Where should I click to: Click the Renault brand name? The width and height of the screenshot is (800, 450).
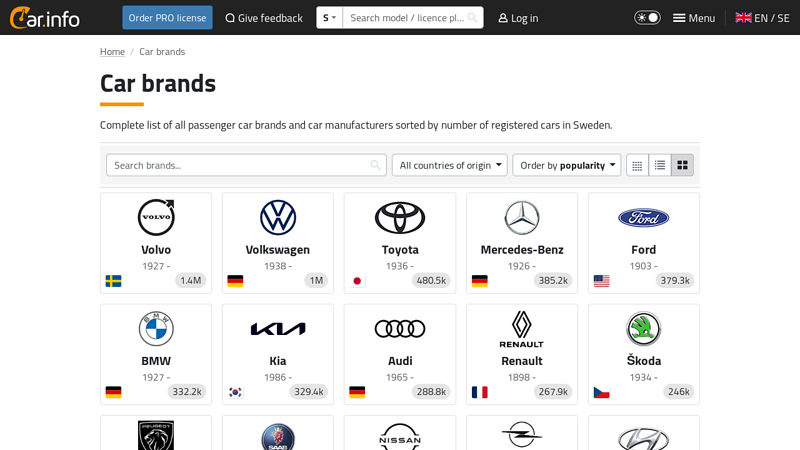(x=522, y=361)
